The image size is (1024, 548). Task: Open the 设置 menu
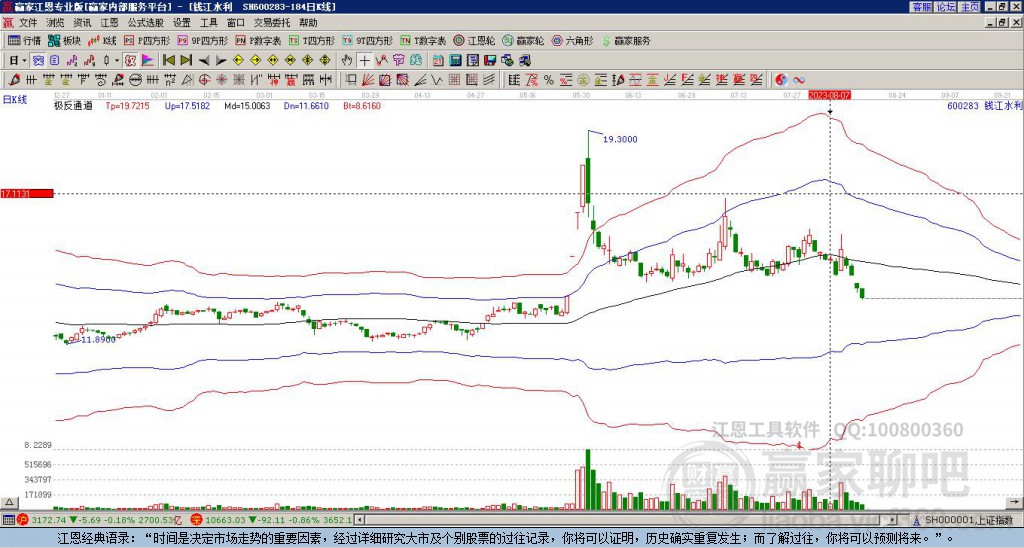[182, 23]
